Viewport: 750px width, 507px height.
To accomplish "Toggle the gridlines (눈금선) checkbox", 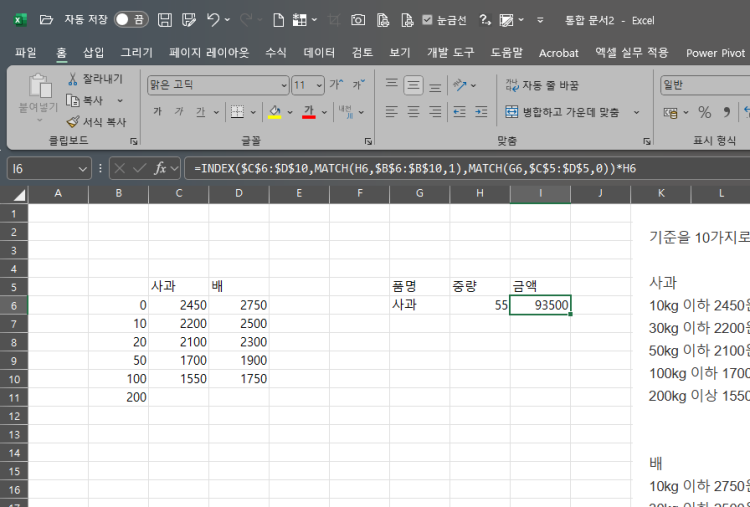I will click(428, 19).
